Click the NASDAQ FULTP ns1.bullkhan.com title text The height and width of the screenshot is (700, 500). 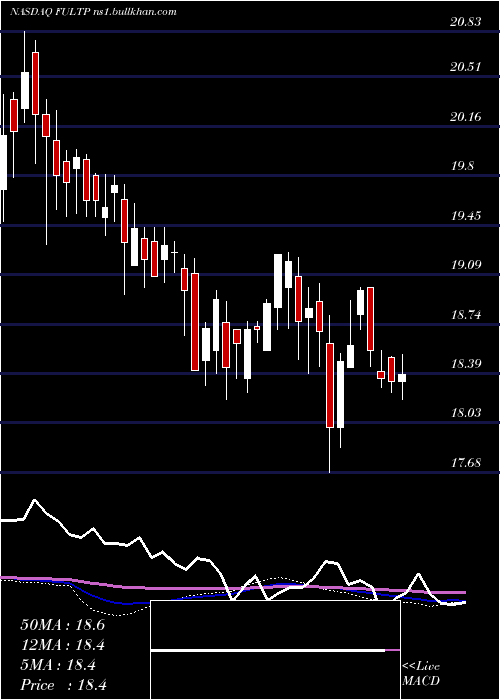(93, 11)
